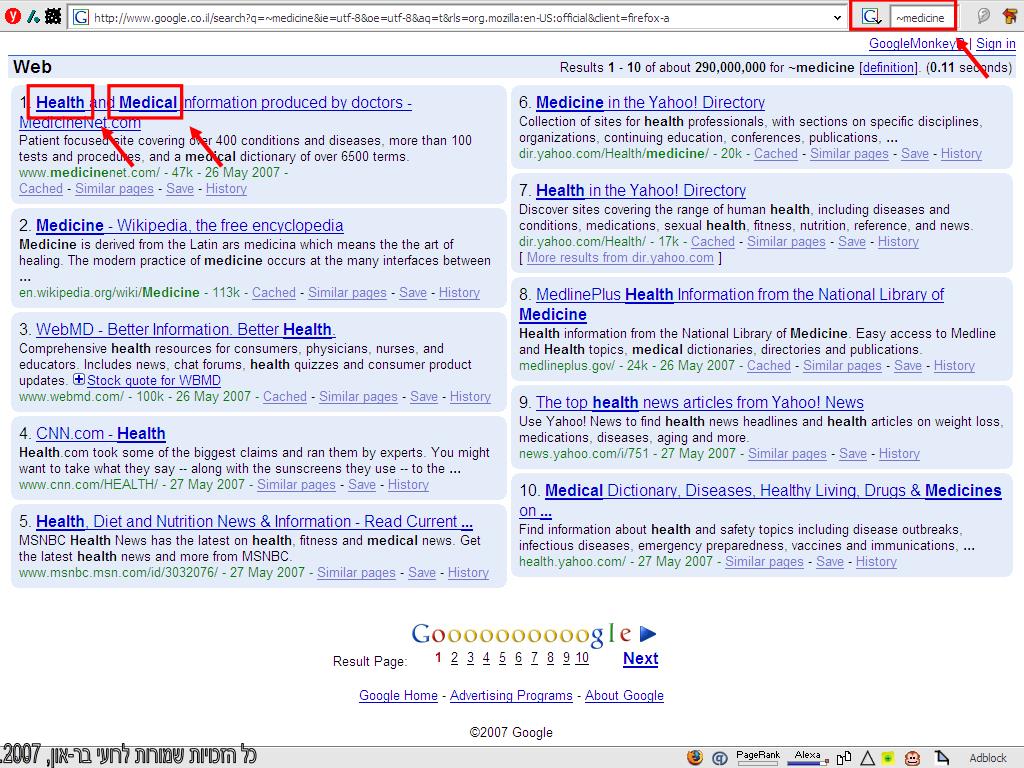Click Save link for www.cnn.com result
Viewport: 1024px width, 768px height.
point(362,485)
